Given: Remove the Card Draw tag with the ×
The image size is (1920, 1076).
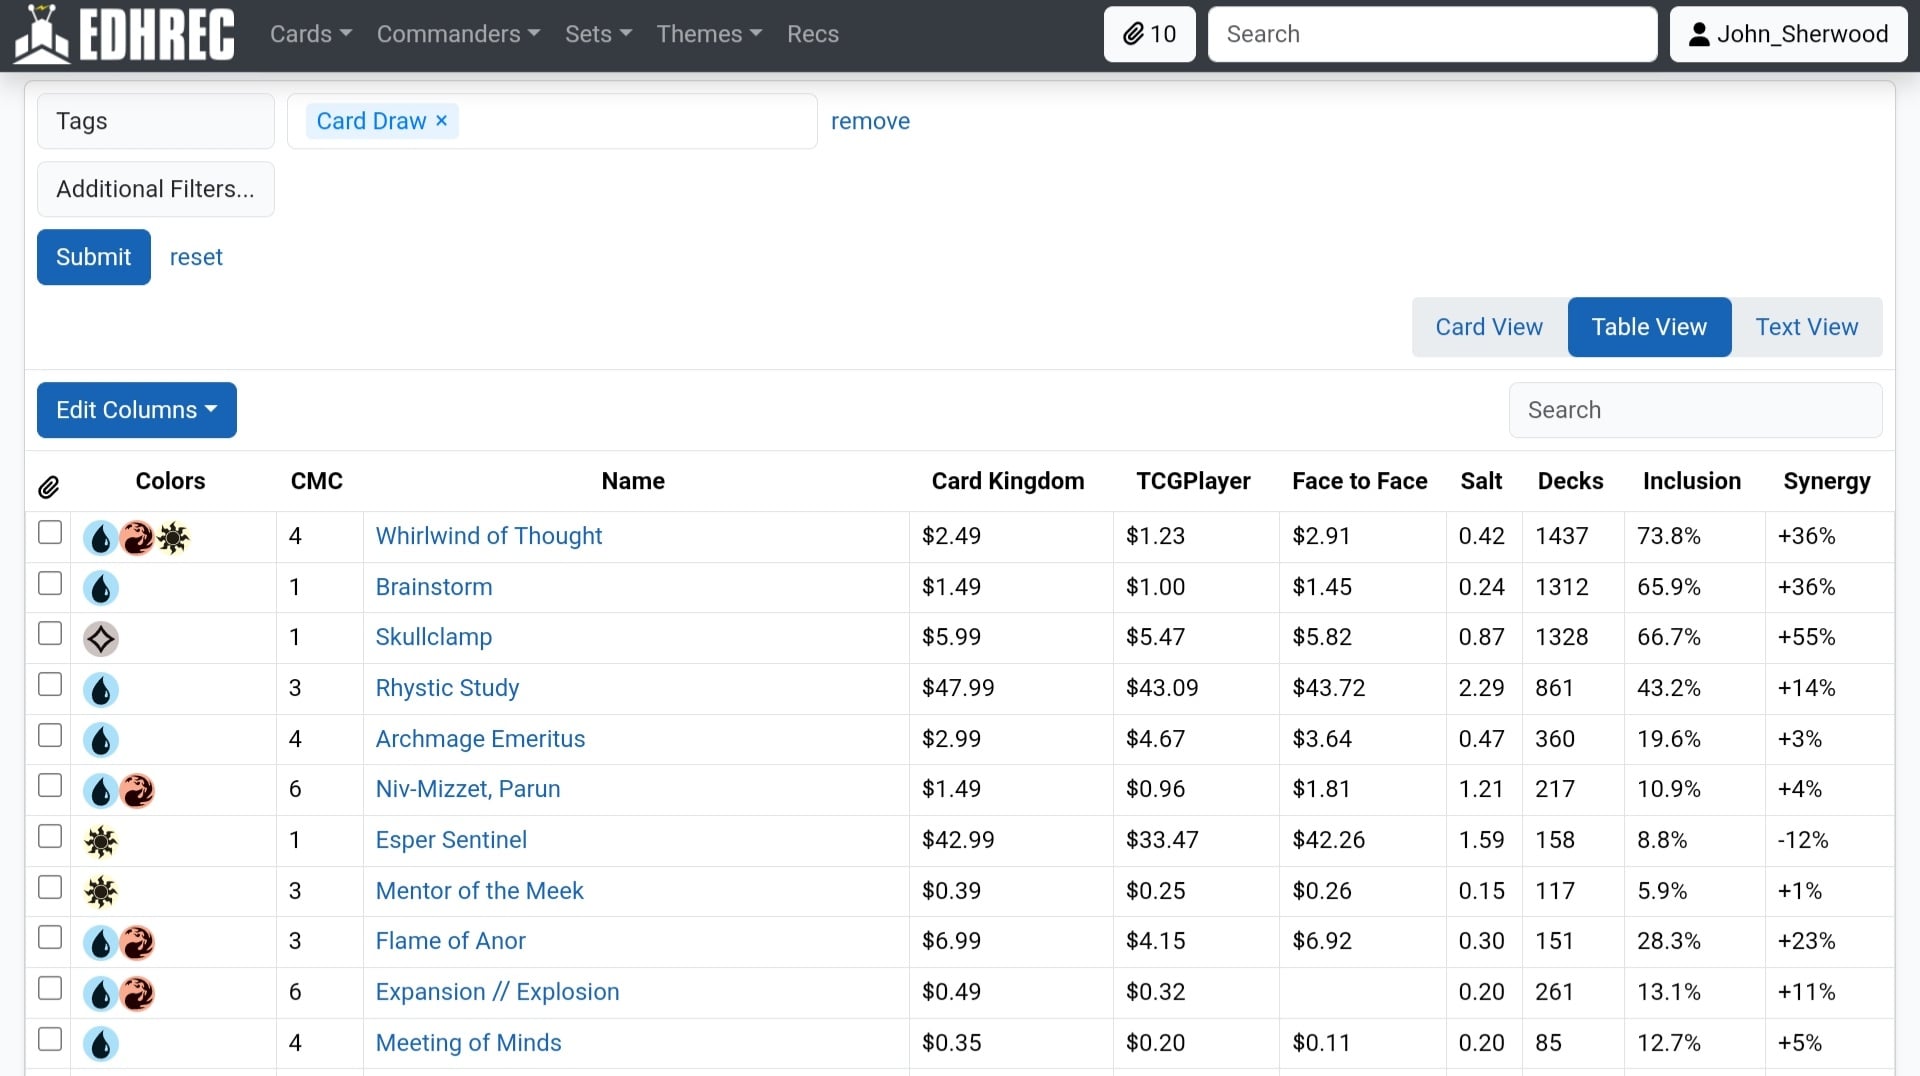Looking at the screenshot, I should pyautogui.click(x=441, y=121).
